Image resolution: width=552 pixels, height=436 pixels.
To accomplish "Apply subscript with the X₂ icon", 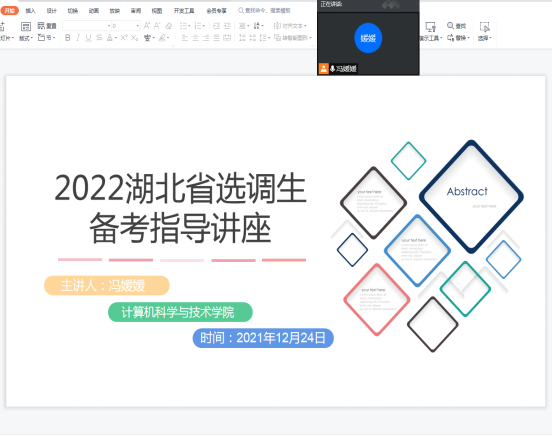I will 134,38.
